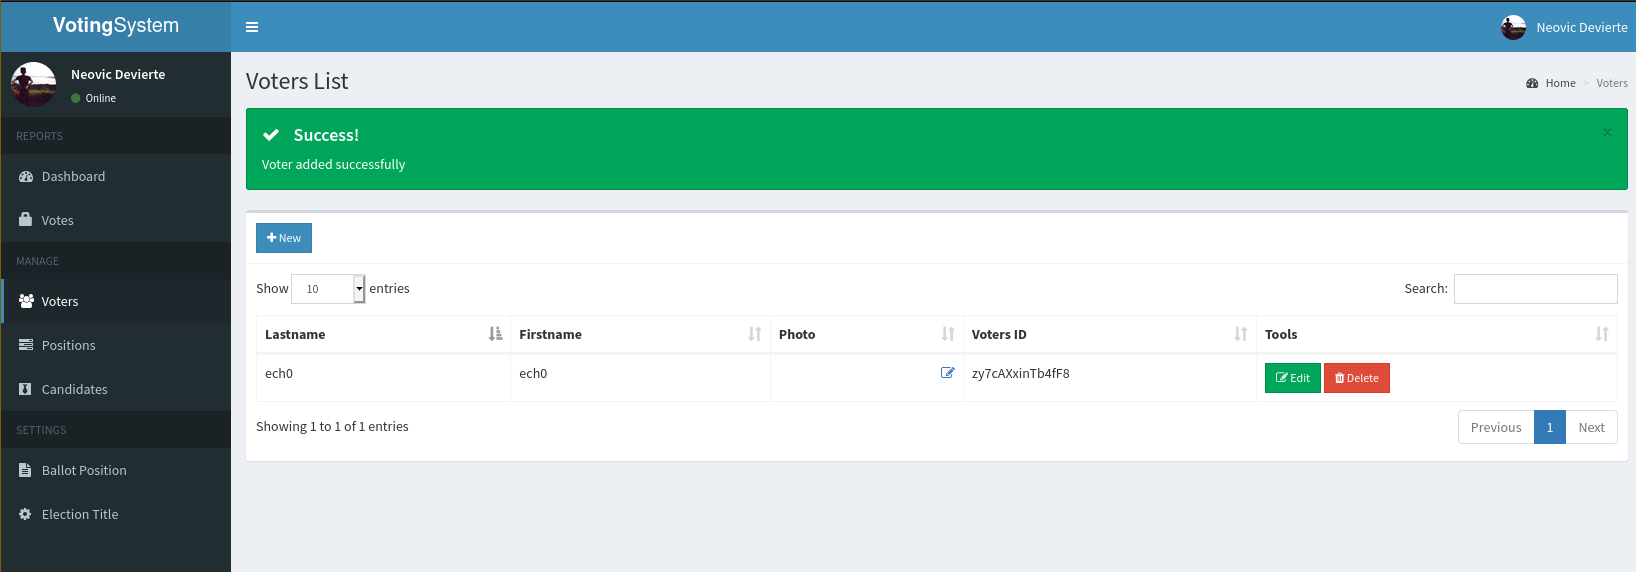The height and width of the screenshot is (572, 1636).
Task: Click New button to add voter
Action: [x=284, y=238]
